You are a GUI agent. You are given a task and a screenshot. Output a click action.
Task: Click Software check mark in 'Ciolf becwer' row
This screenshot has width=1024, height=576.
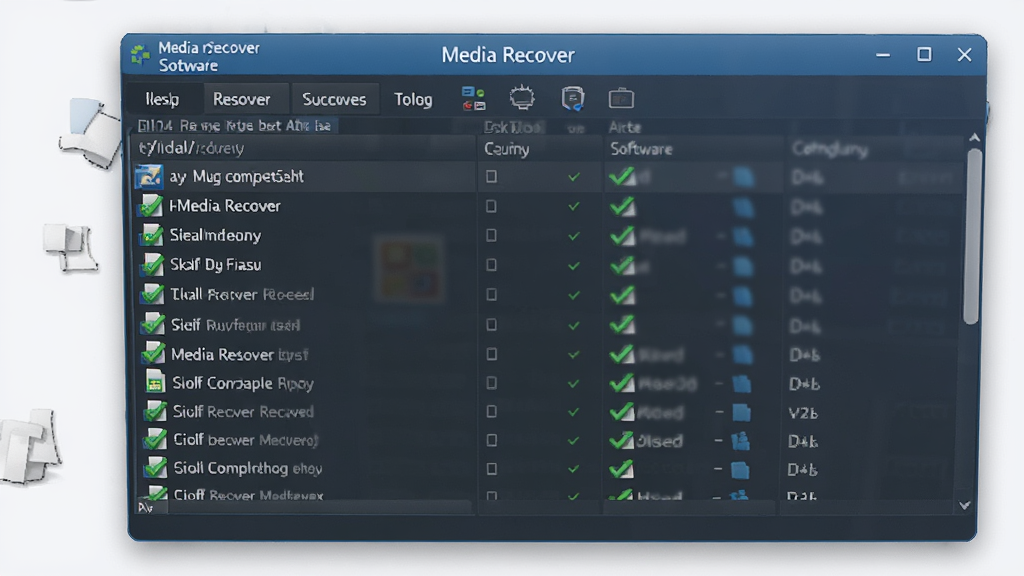coord(621,440)
